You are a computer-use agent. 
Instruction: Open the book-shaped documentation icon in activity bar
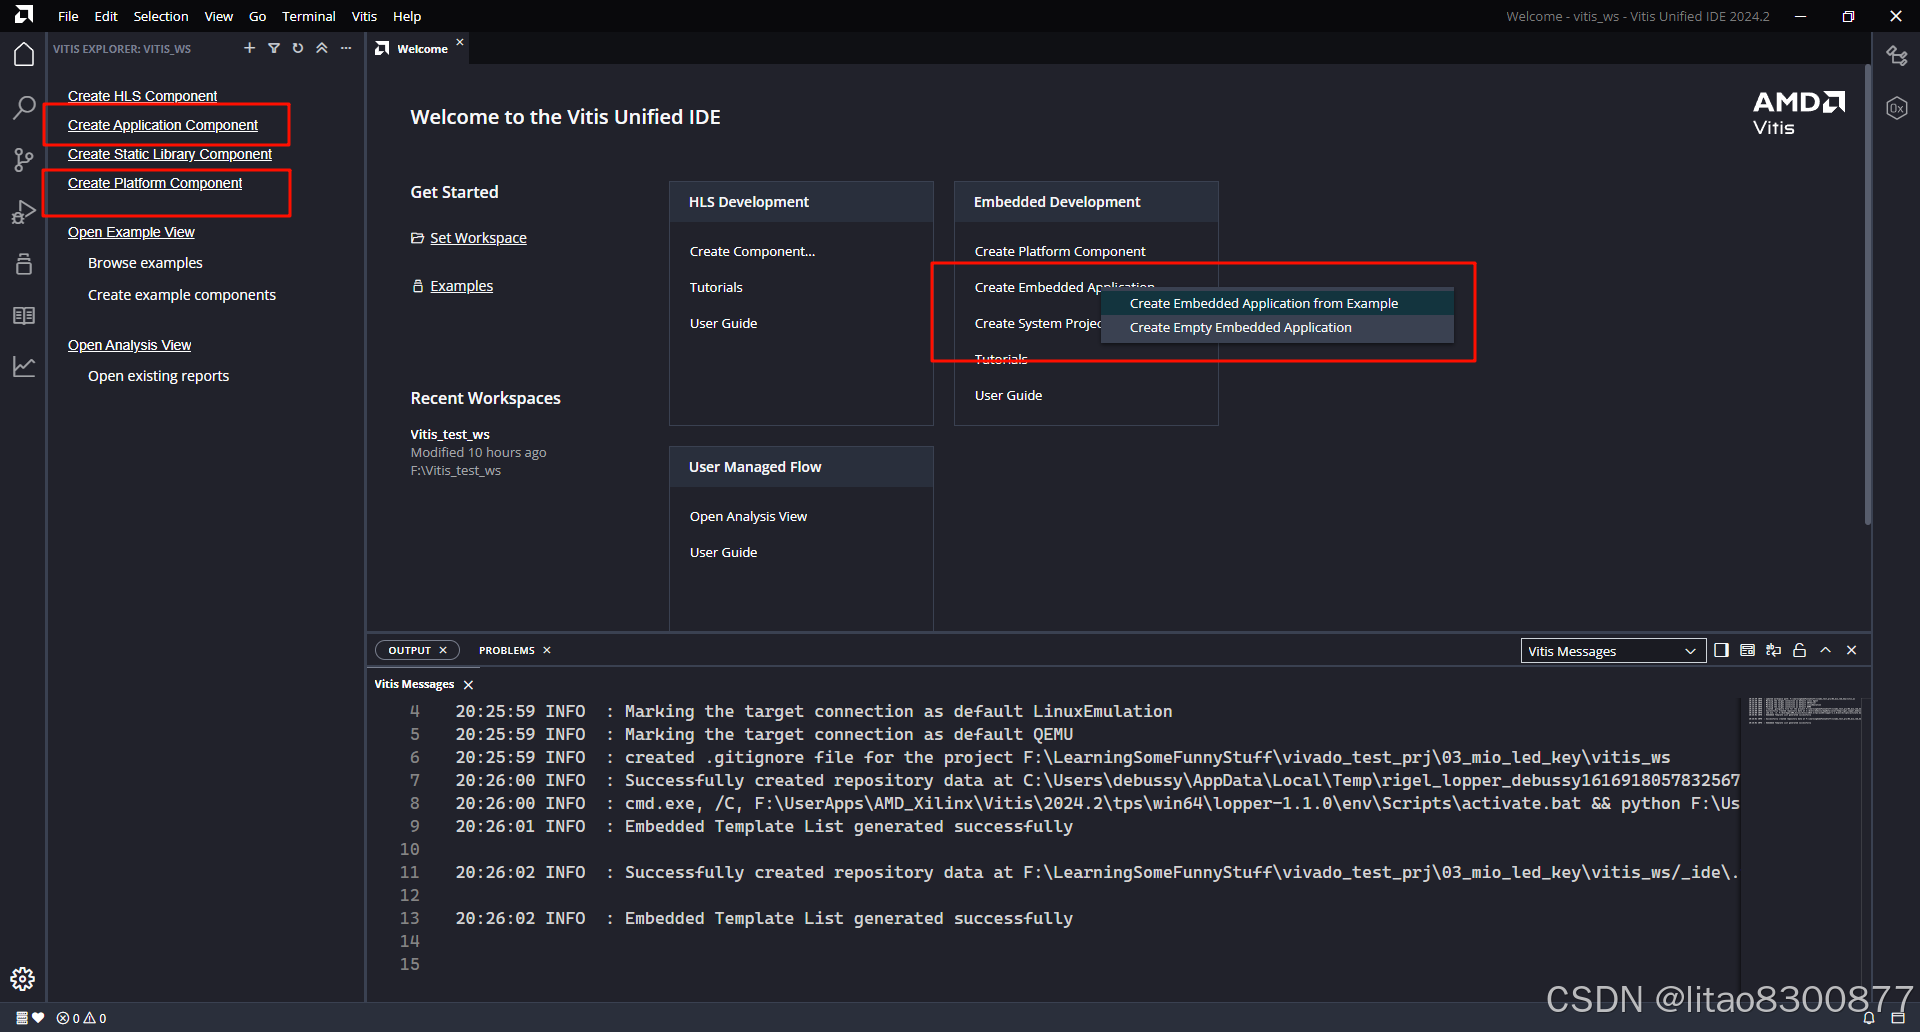[24, 315]
